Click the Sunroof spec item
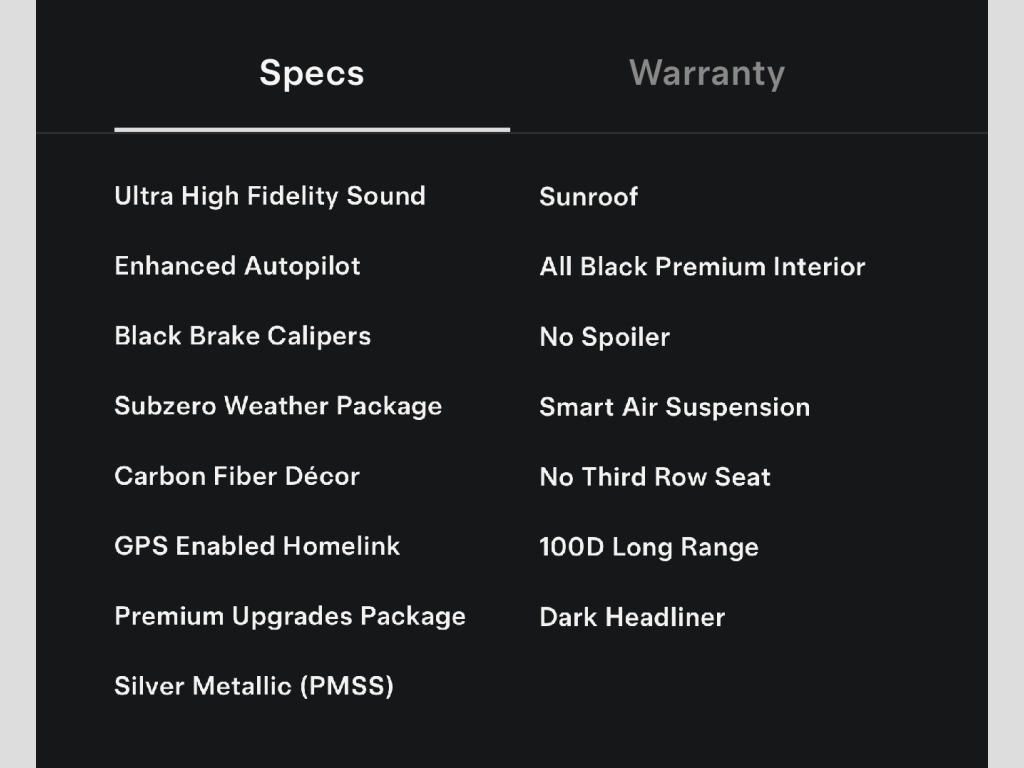The image size is (1024, 768). (x=588, y=197)
